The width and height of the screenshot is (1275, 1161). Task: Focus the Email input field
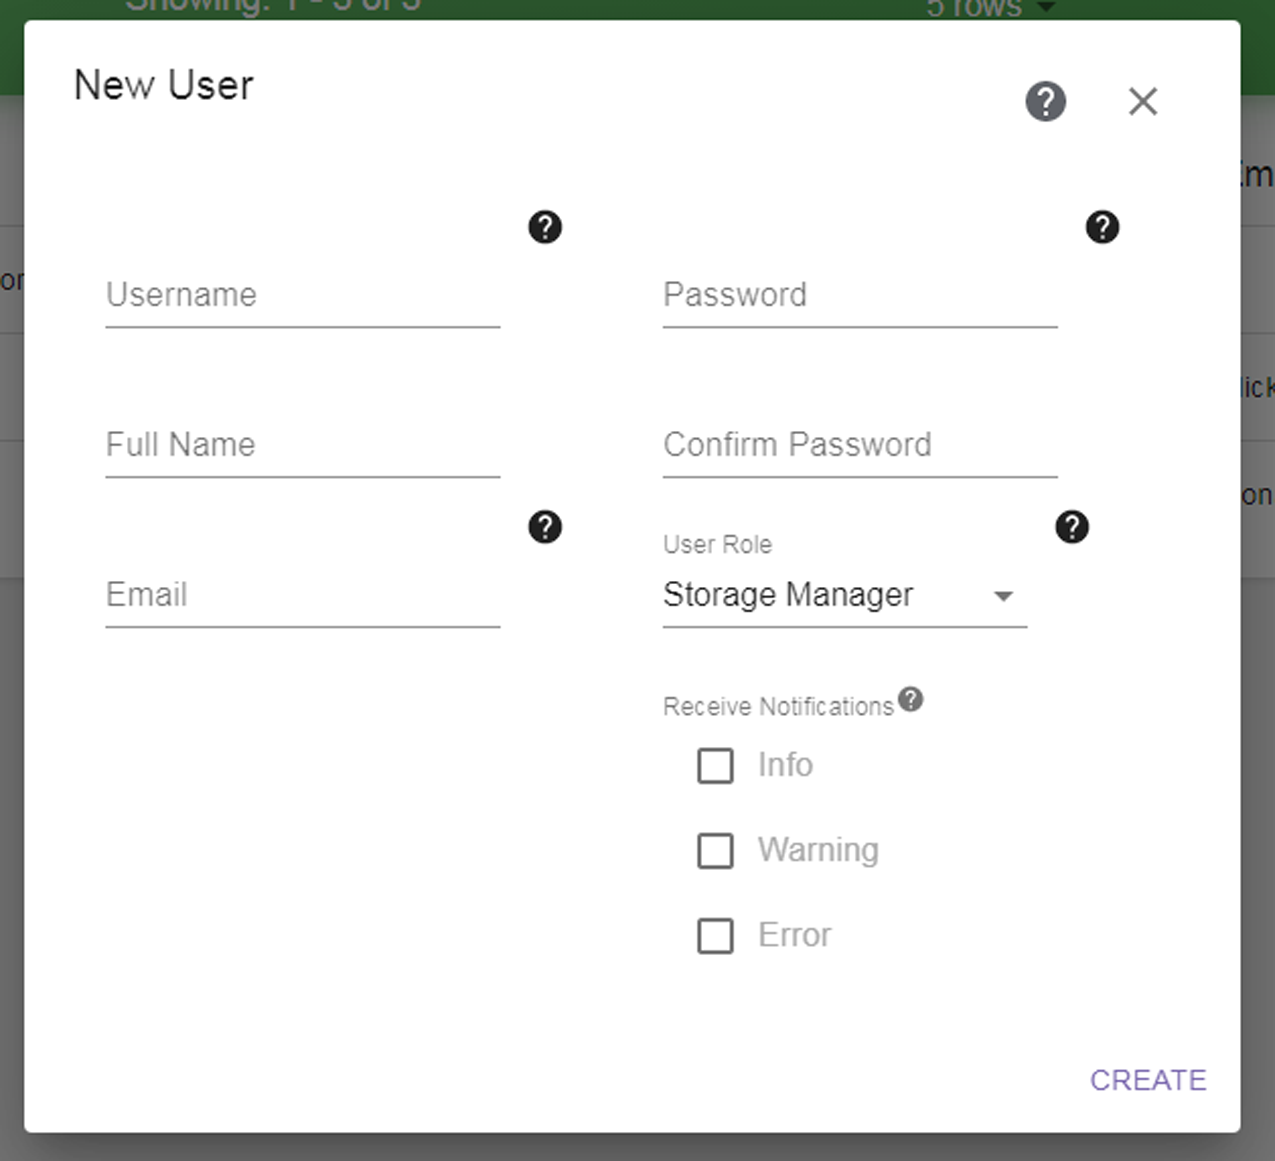(x=303, y=596)
